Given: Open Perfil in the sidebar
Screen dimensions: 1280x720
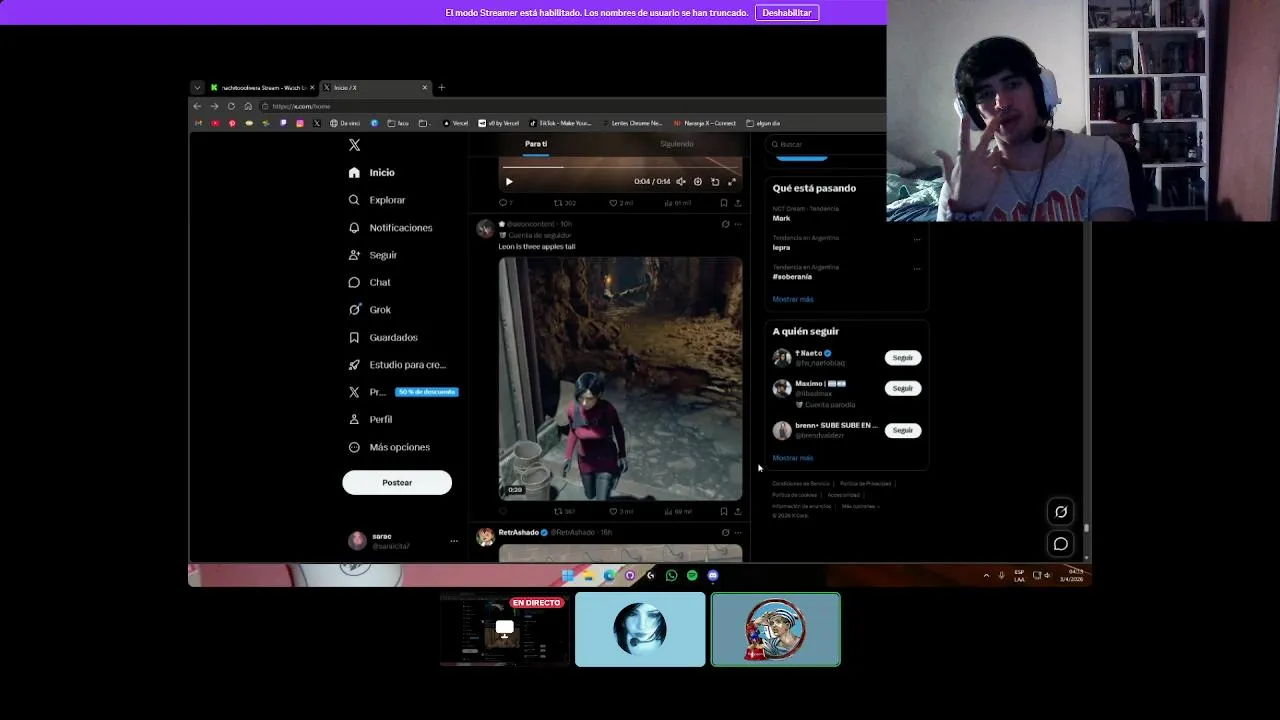Looking at the screenshot, I should click(370, 420).
